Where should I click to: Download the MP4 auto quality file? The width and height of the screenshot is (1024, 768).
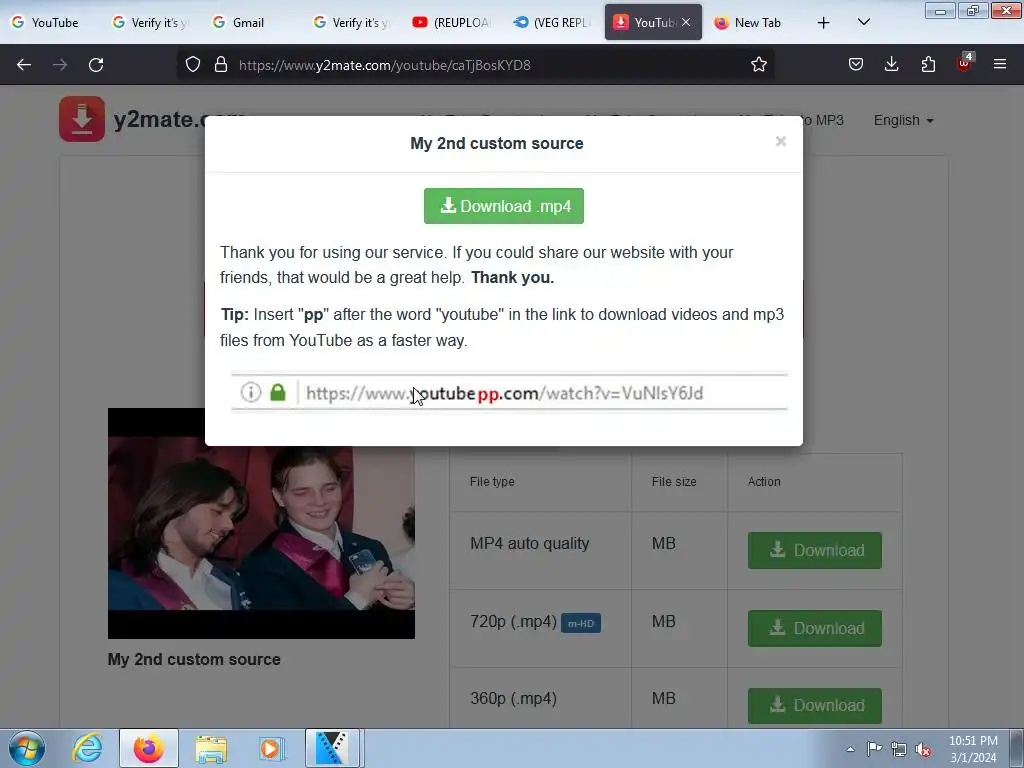pyautogui.click(x=814, y=551)
